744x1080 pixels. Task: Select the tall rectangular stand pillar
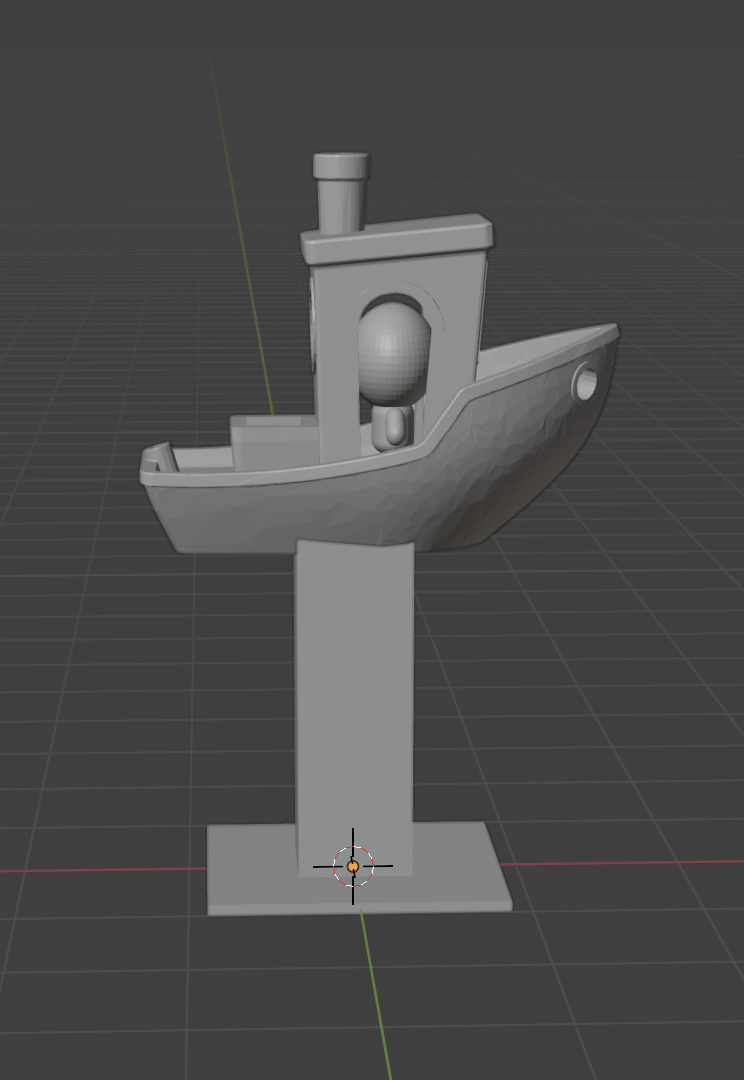coord(355,707)
